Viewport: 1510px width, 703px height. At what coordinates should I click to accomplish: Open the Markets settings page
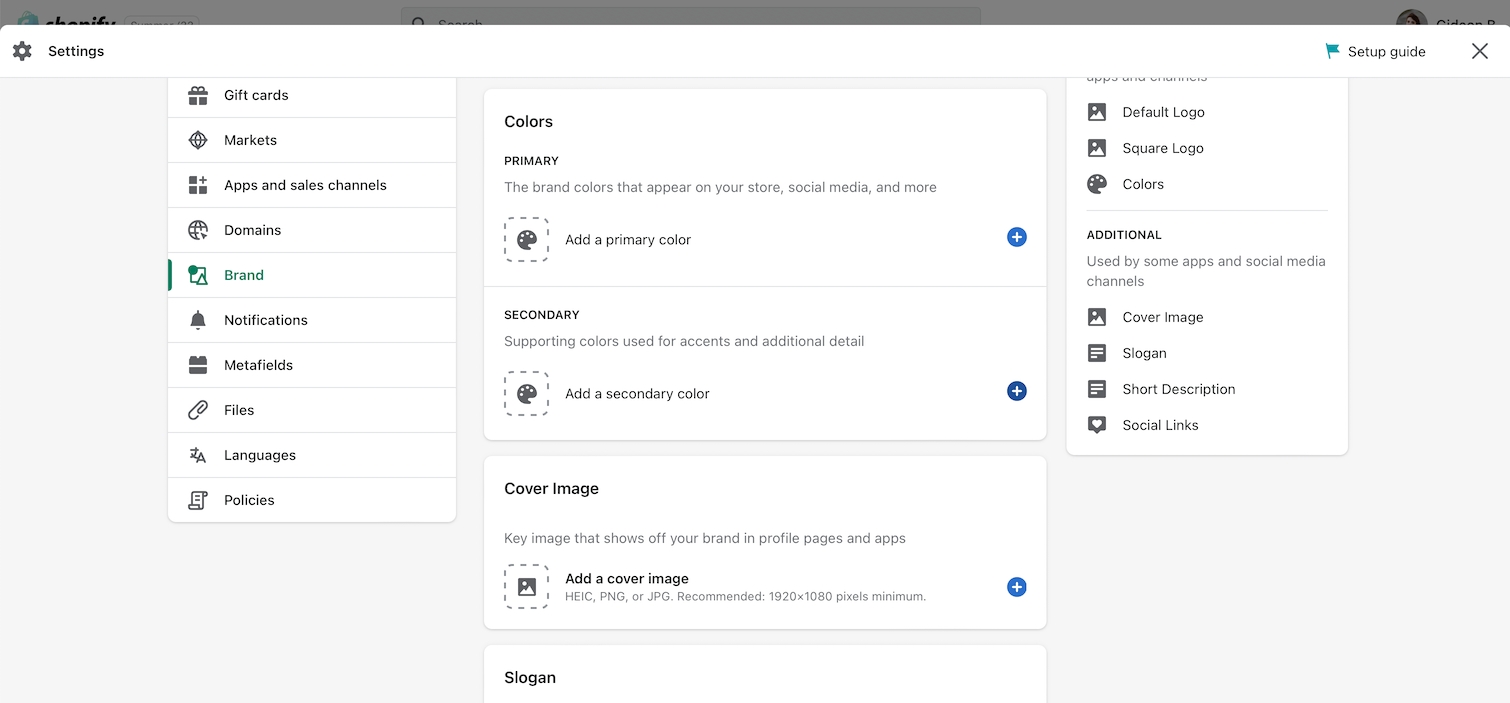coord(250,140)
